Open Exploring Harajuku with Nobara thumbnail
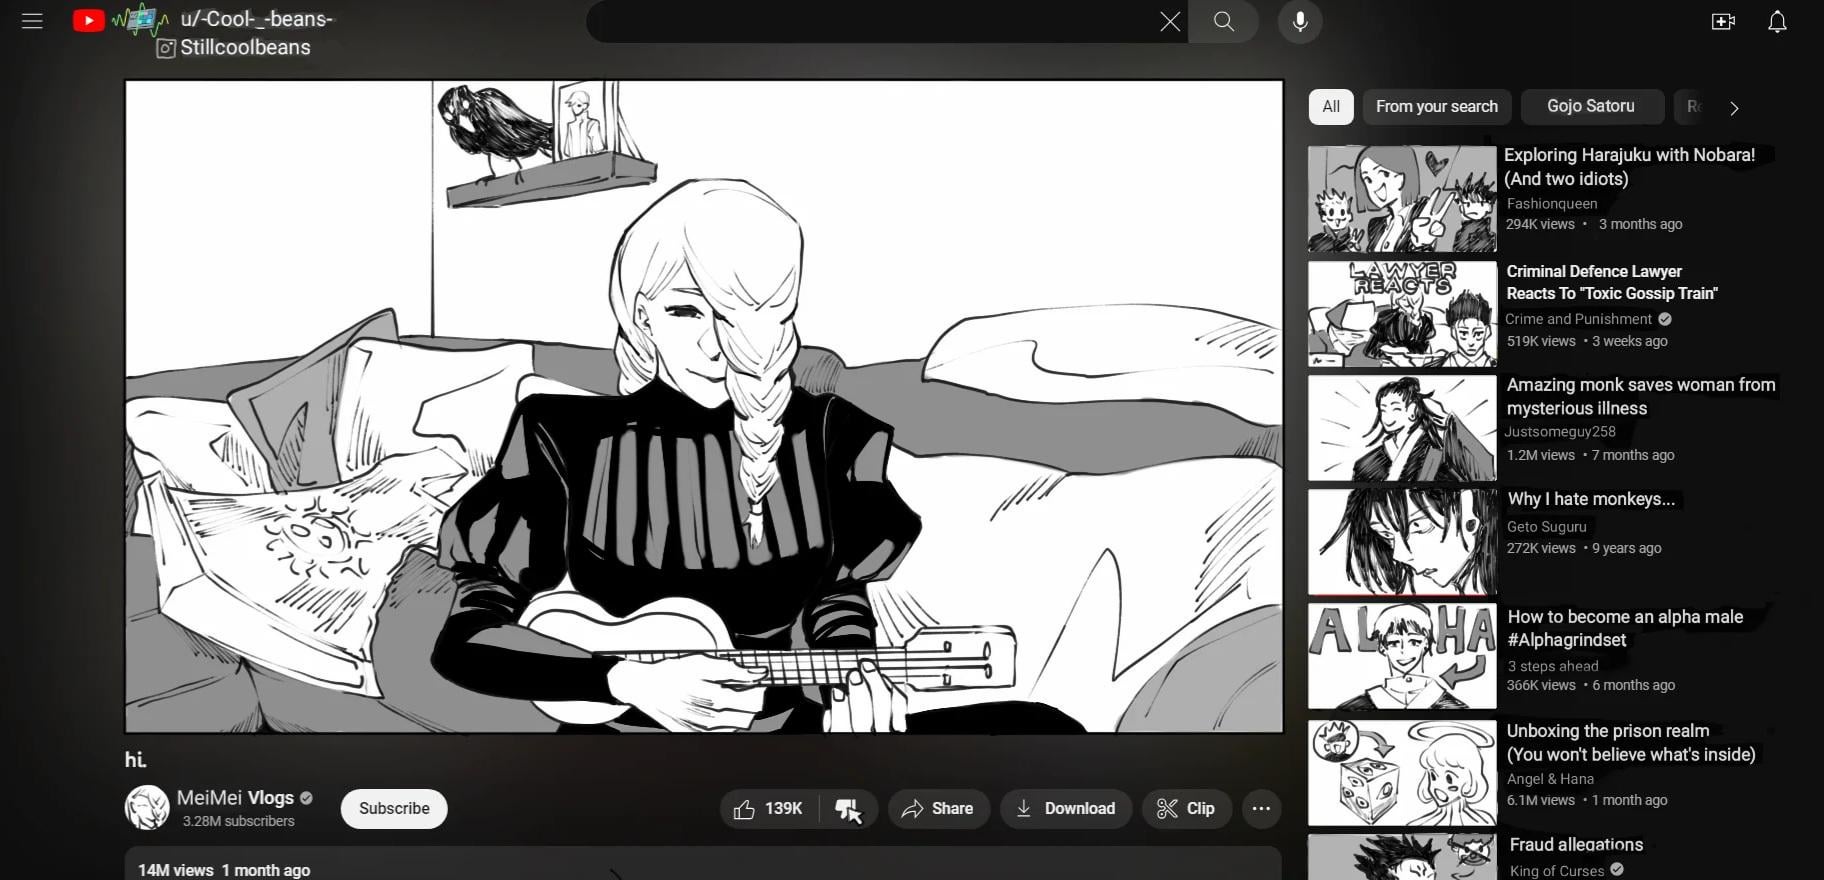This screenshot has height=880, width=1824. 1402,199
